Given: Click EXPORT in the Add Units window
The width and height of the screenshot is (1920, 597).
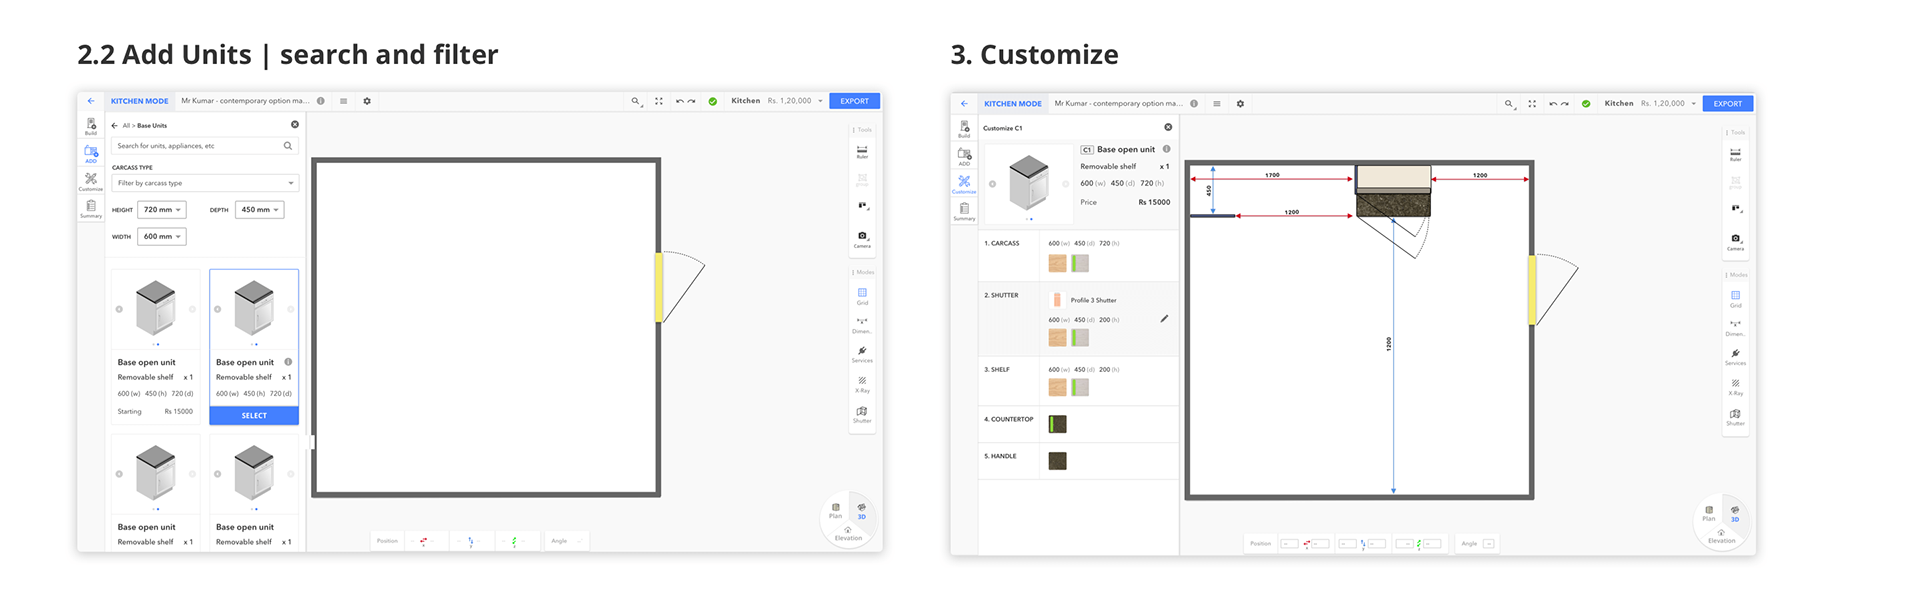Looking at the screenshot, I should pos(854,101).
